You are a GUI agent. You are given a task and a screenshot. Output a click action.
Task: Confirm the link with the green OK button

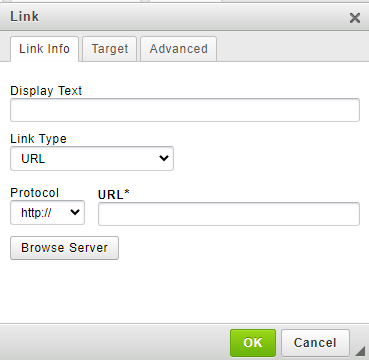click(253, 343)
